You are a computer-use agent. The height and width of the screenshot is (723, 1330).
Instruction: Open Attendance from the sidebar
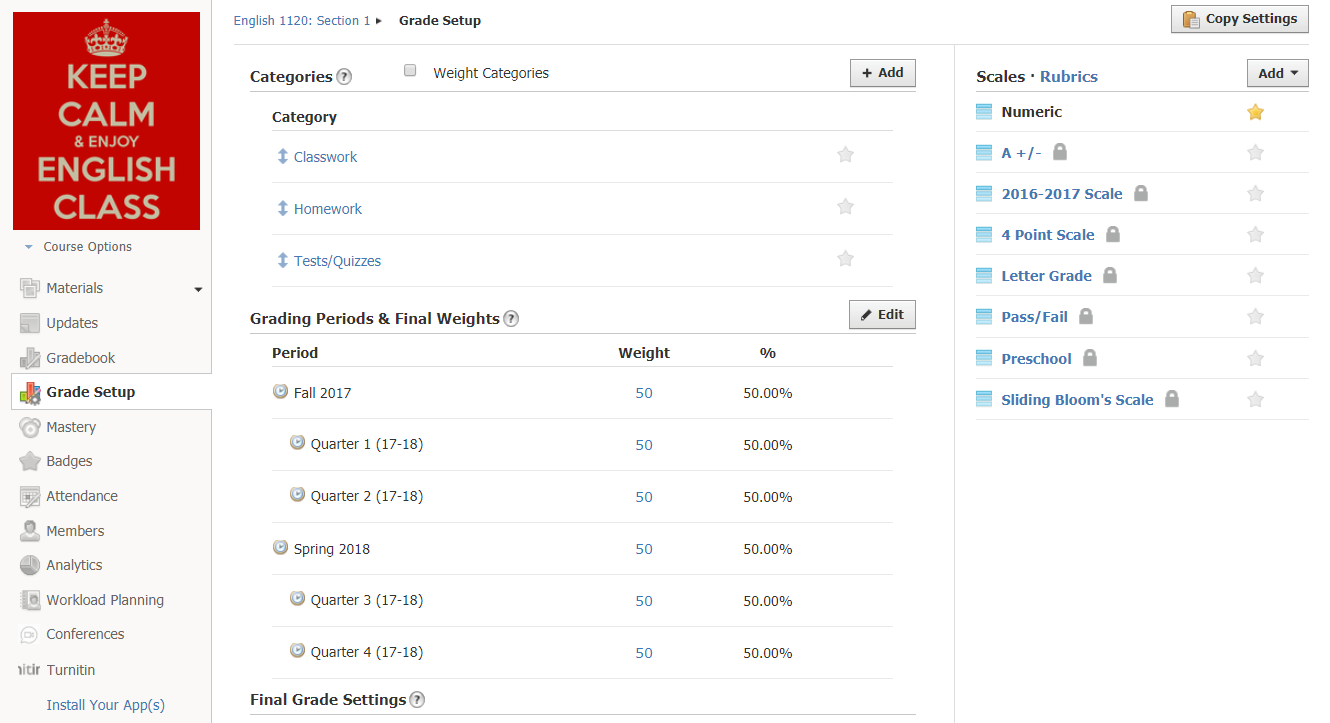tap(81, 496)
